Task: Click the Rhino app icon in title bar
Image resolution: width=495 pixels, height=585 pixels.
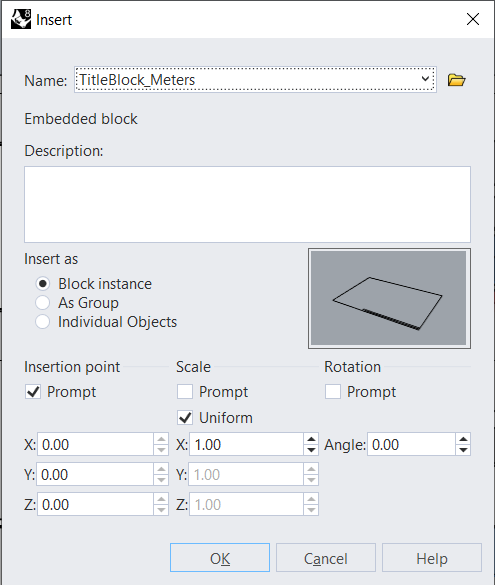Action: [x=21, y=19]
